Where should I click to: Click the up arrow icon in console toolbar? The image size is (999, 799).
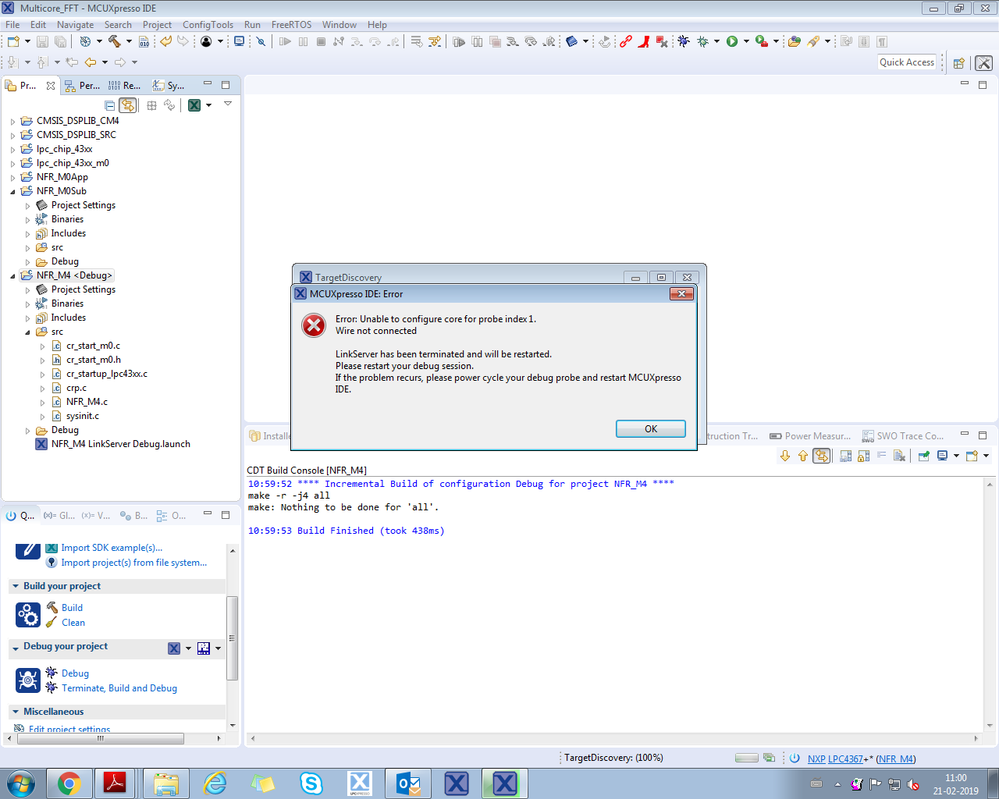click(x=803, y=456)
